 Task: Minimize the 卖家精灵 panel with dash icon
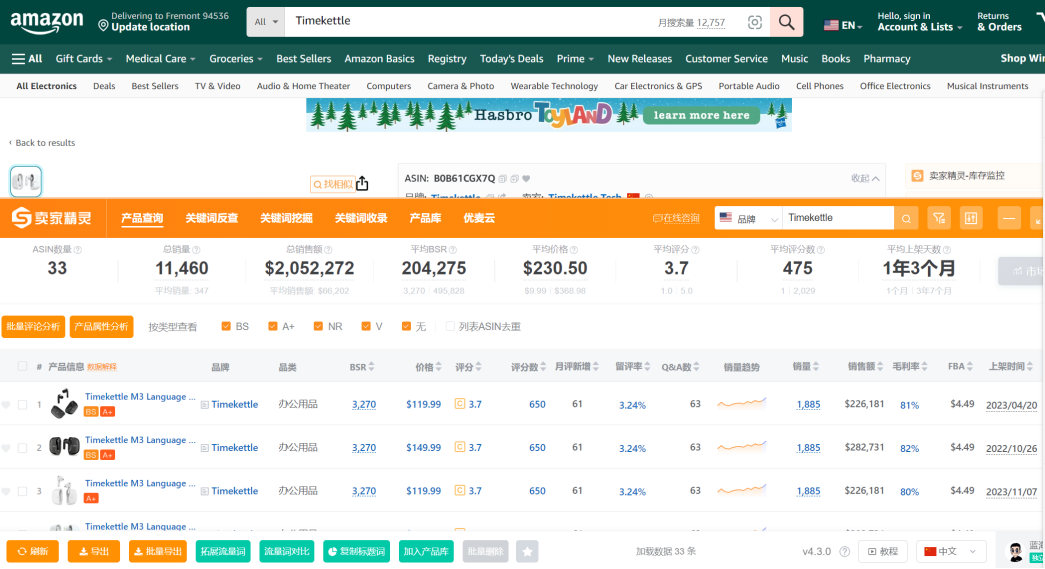[1009, 218]
